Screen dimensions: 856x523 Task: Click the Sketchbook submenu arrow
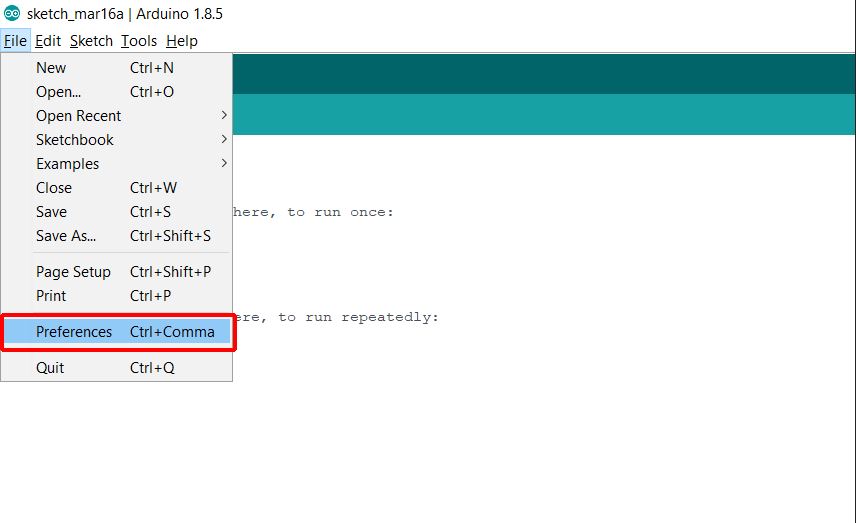click(x=224, y=139)
